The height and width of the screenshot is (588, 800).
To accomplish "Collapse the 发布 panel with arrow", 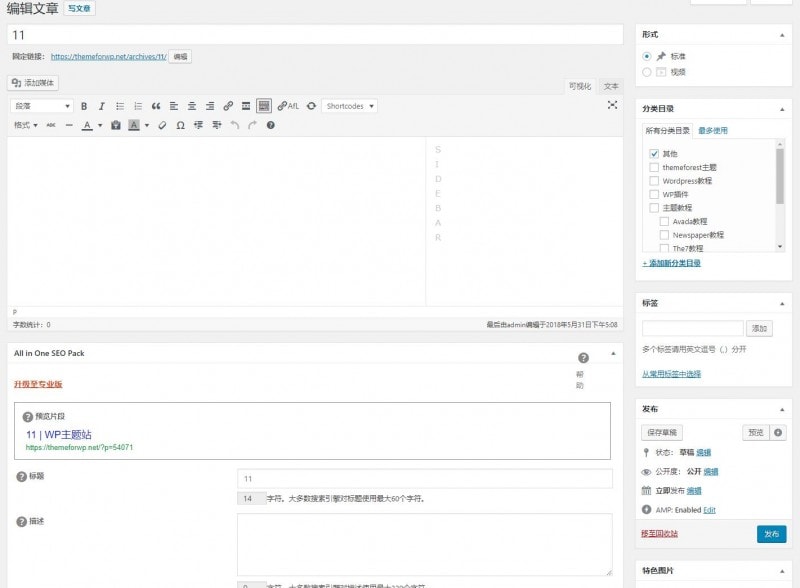I will tap(781, 408).
